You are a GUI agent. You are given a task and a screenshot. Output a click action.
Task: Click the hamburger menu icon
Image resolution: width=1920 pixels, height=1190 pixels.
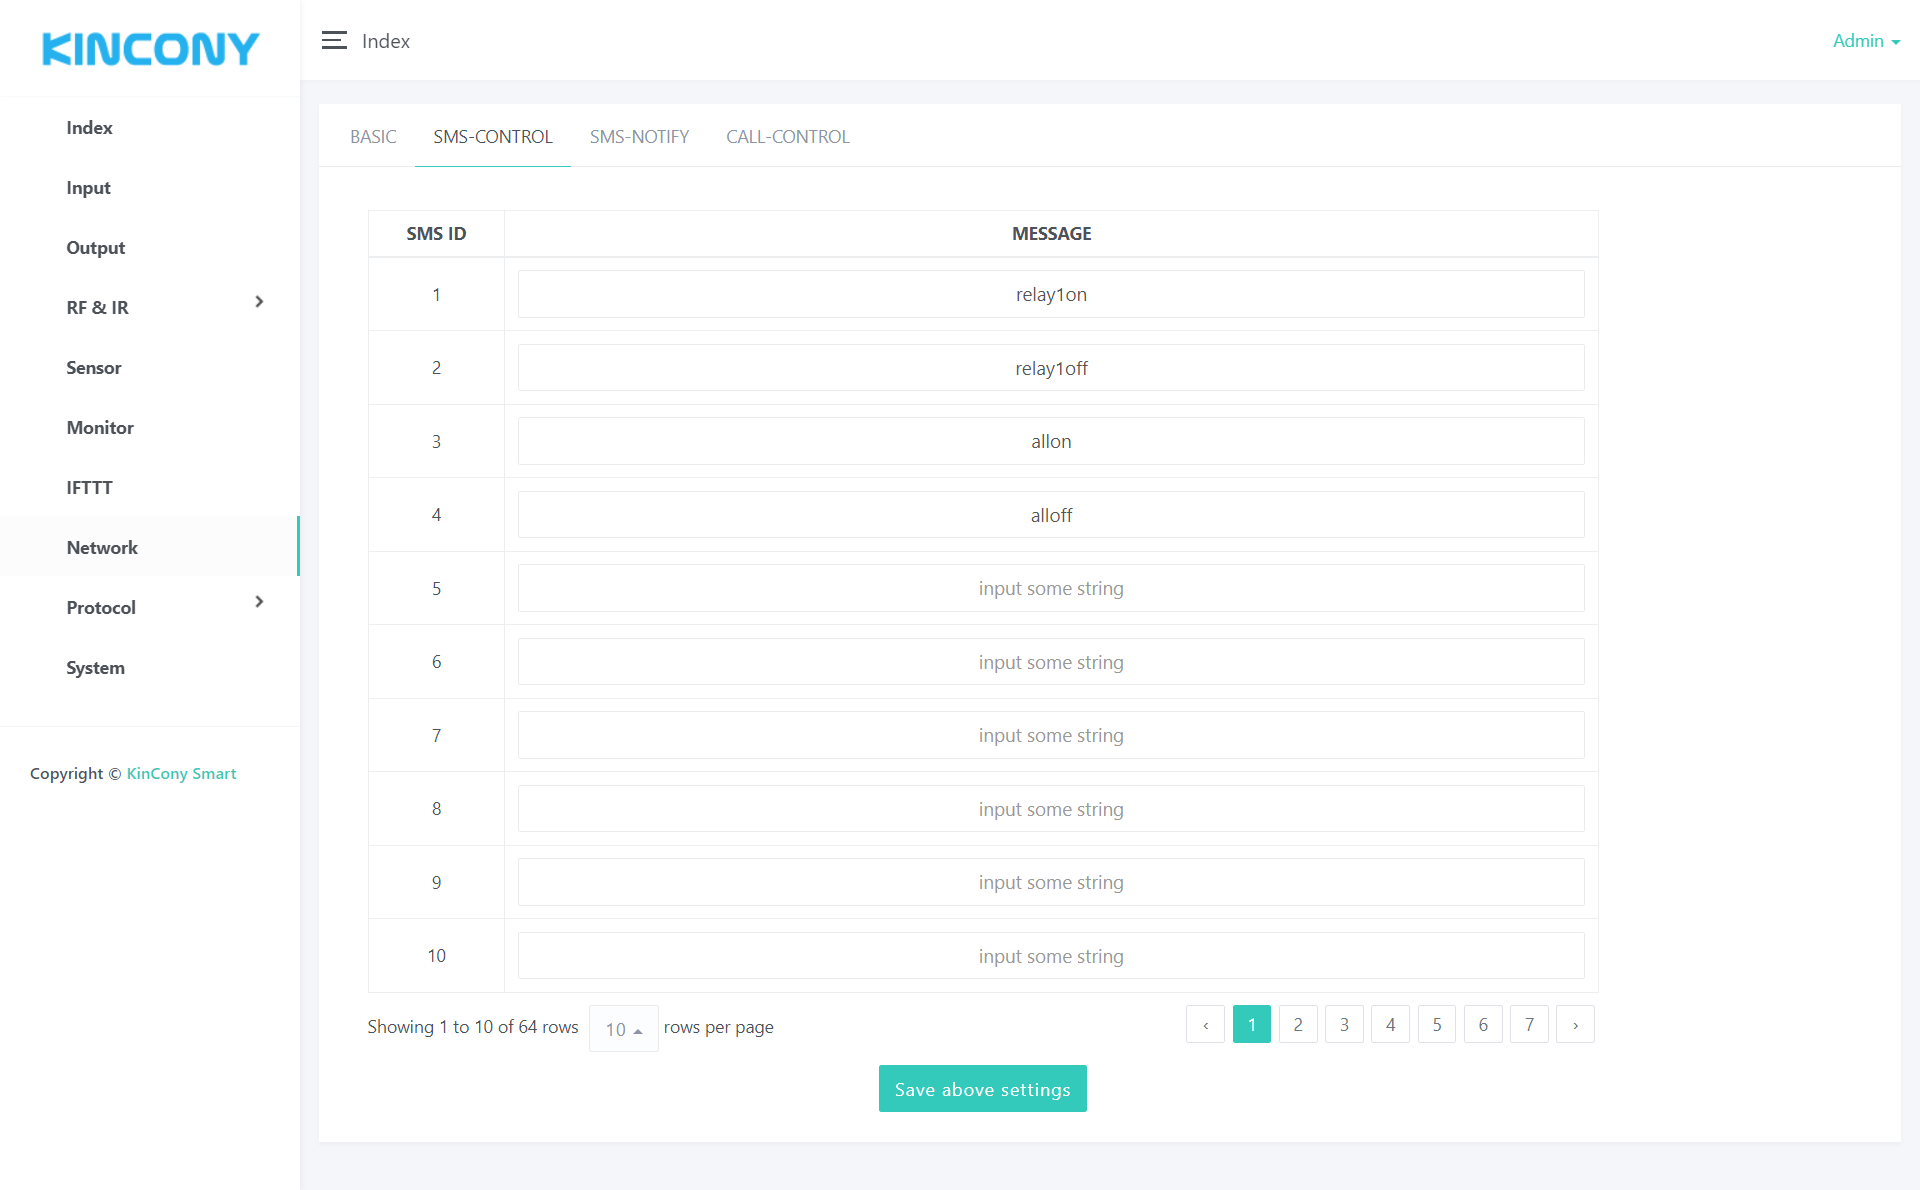(334, 41)
